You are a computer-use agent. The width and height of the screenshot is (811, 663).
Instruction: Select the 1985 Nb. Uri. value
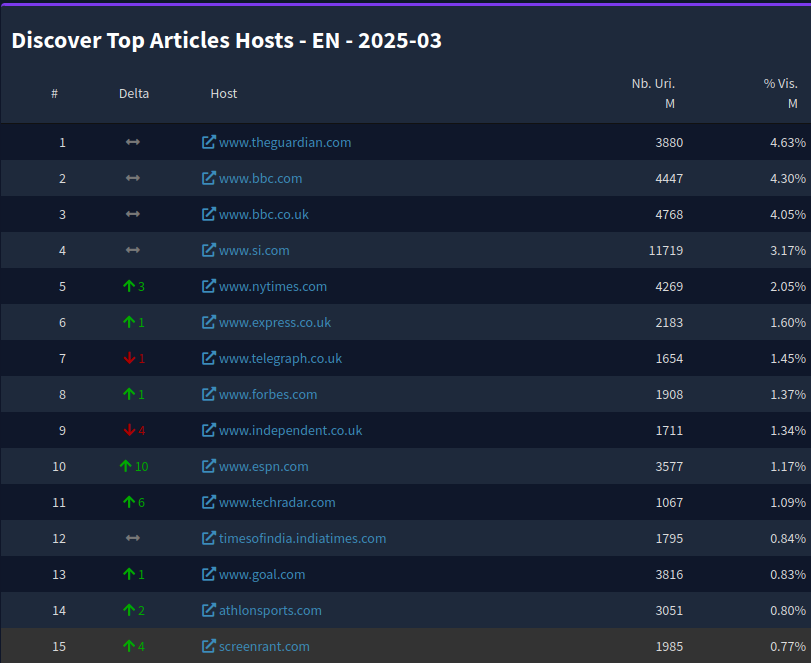[669, 646]
